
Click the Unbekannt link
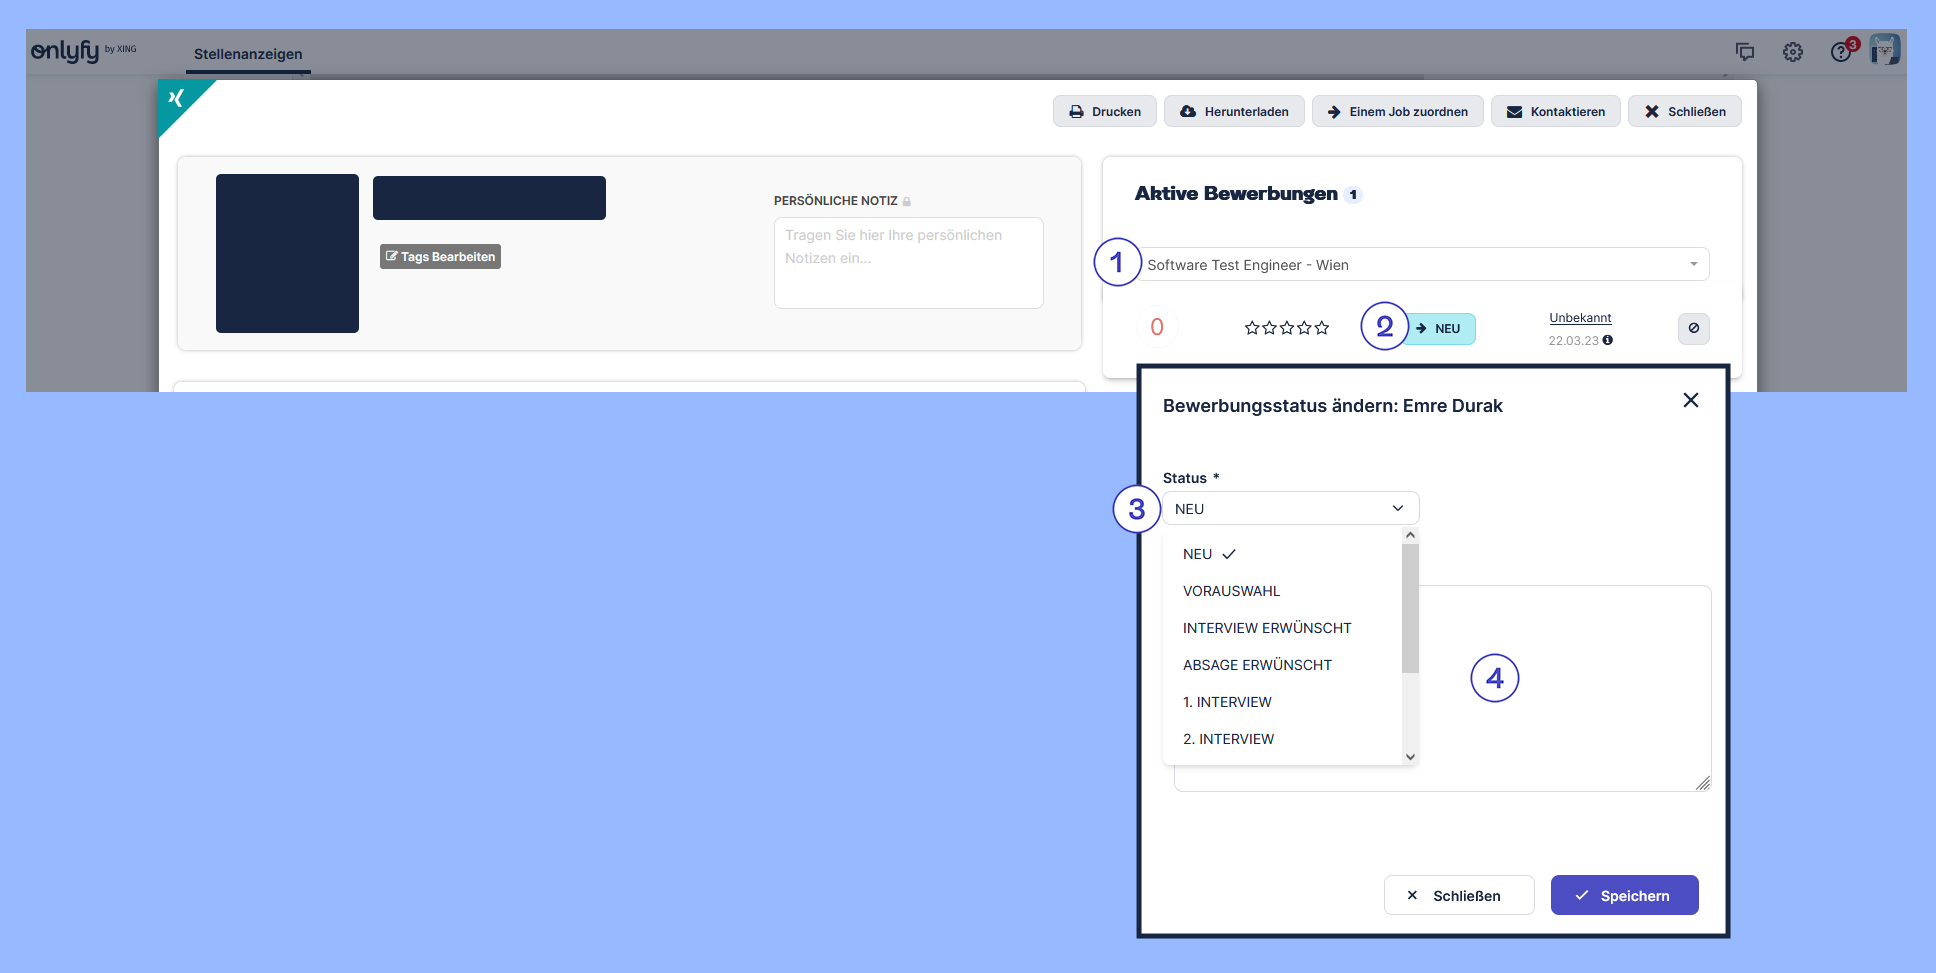1580,318
